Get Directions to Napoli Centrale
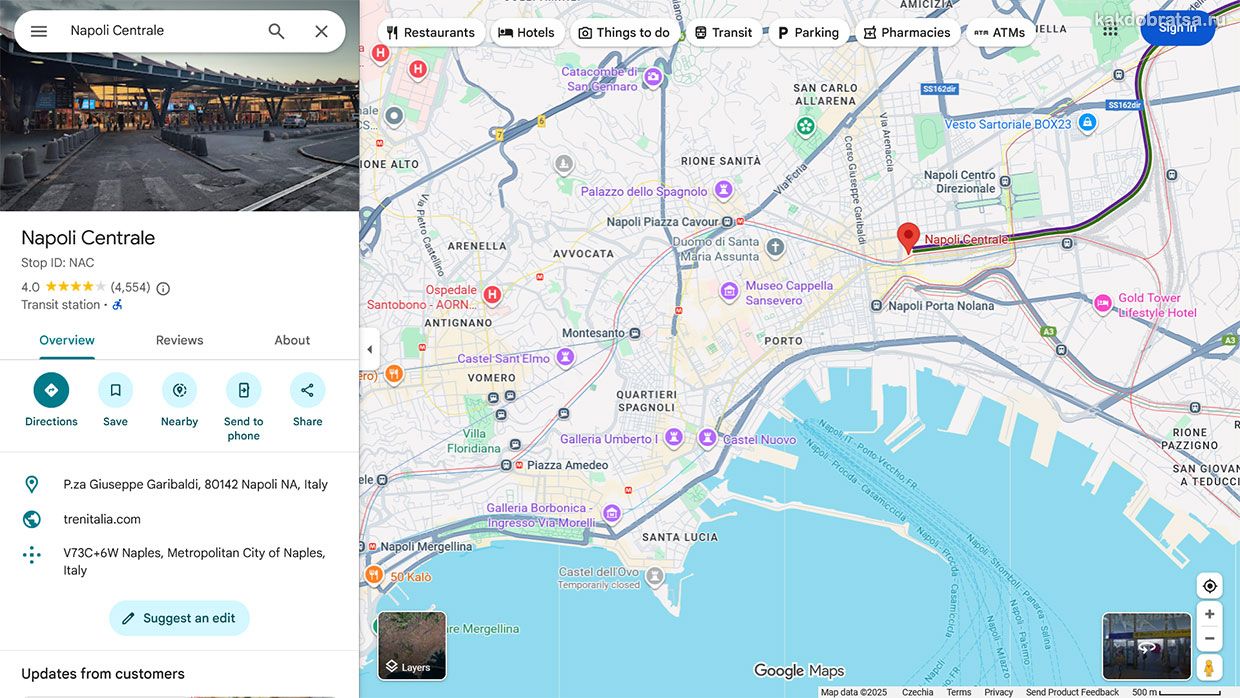 pyautogui.click(x=51, y=390)
